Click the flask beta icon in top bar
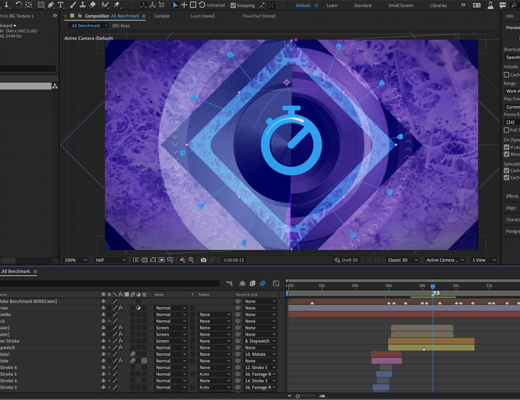The image size is (520, 400). point(490,5)
